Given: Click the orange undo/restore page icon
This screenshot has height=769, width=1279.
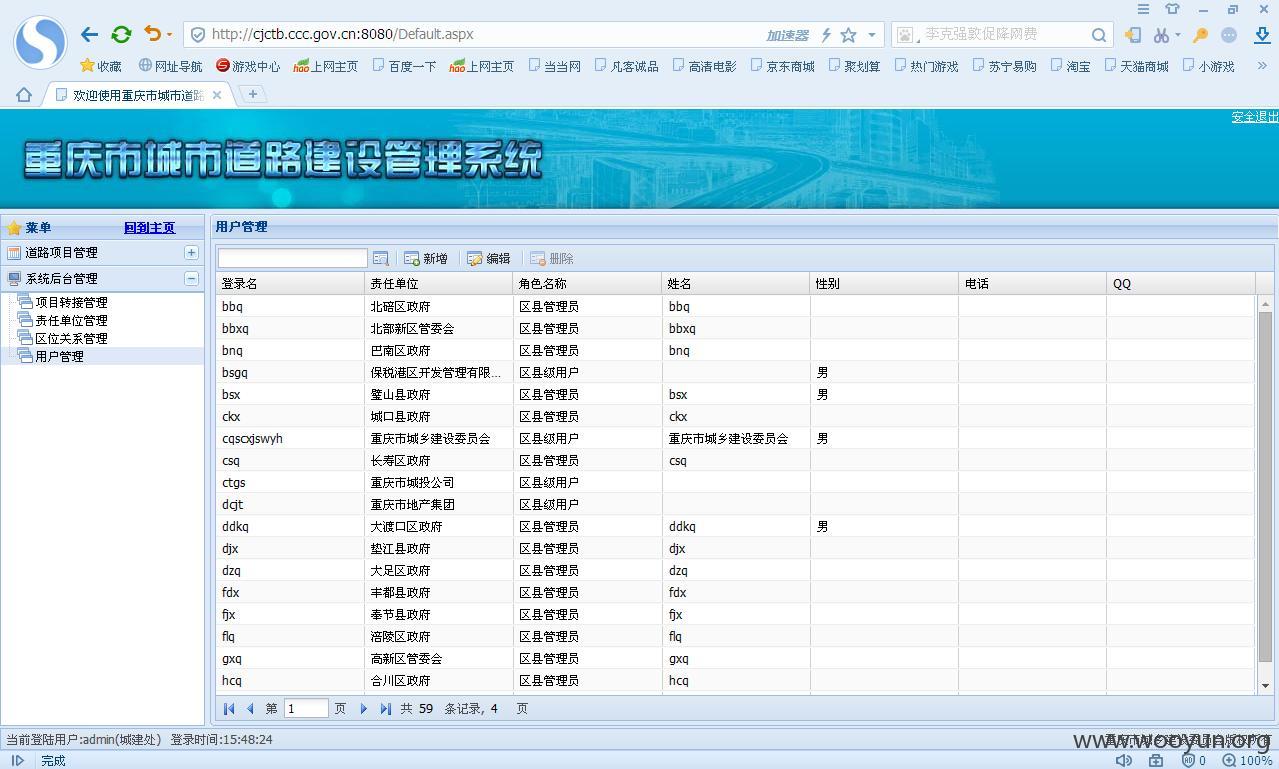Looking at the screenshot, I should pyautogui.click(x=152, y=34).
